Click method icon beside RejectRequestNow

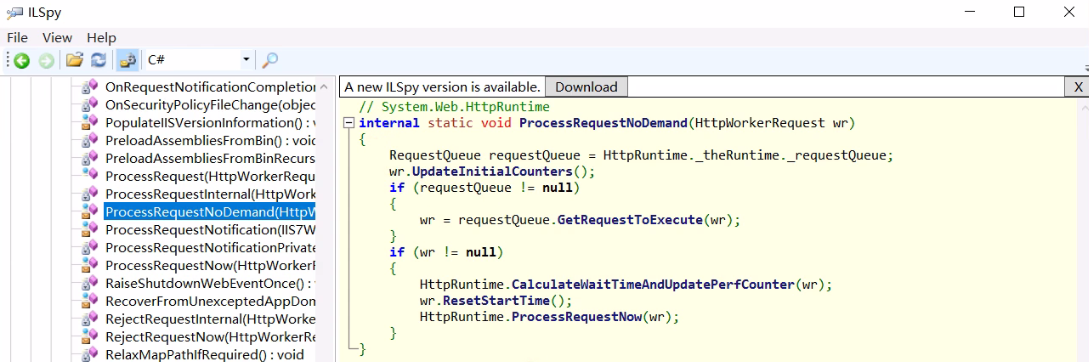click(90, 337)
